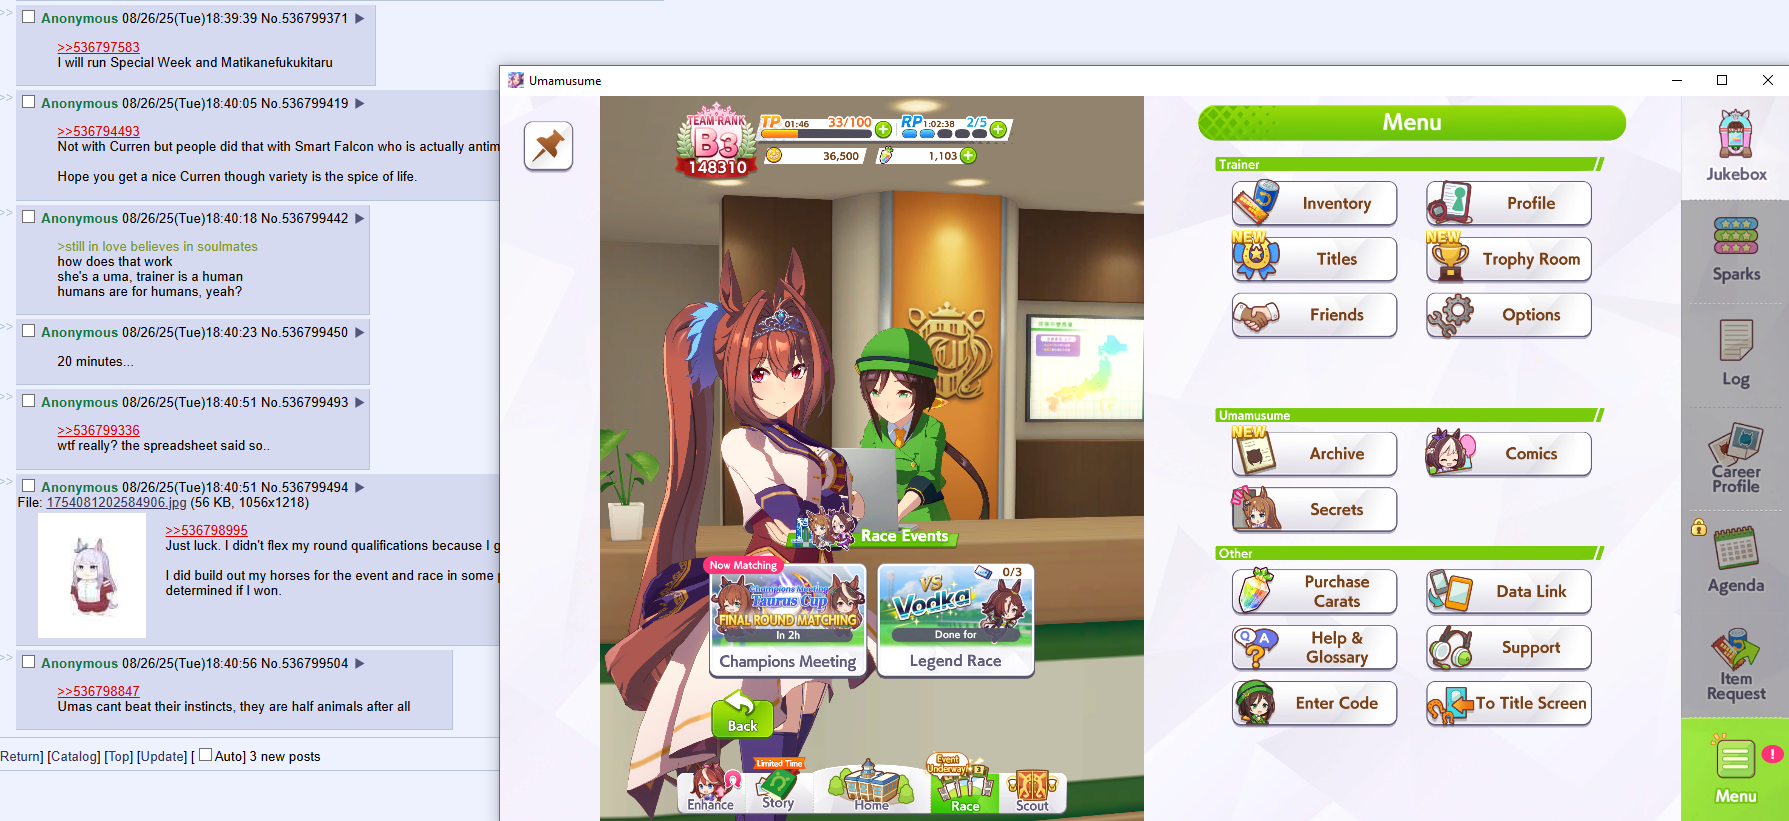Open the Comics menu
This screenshot has width=1789, height=821.
click(1508, 454)
